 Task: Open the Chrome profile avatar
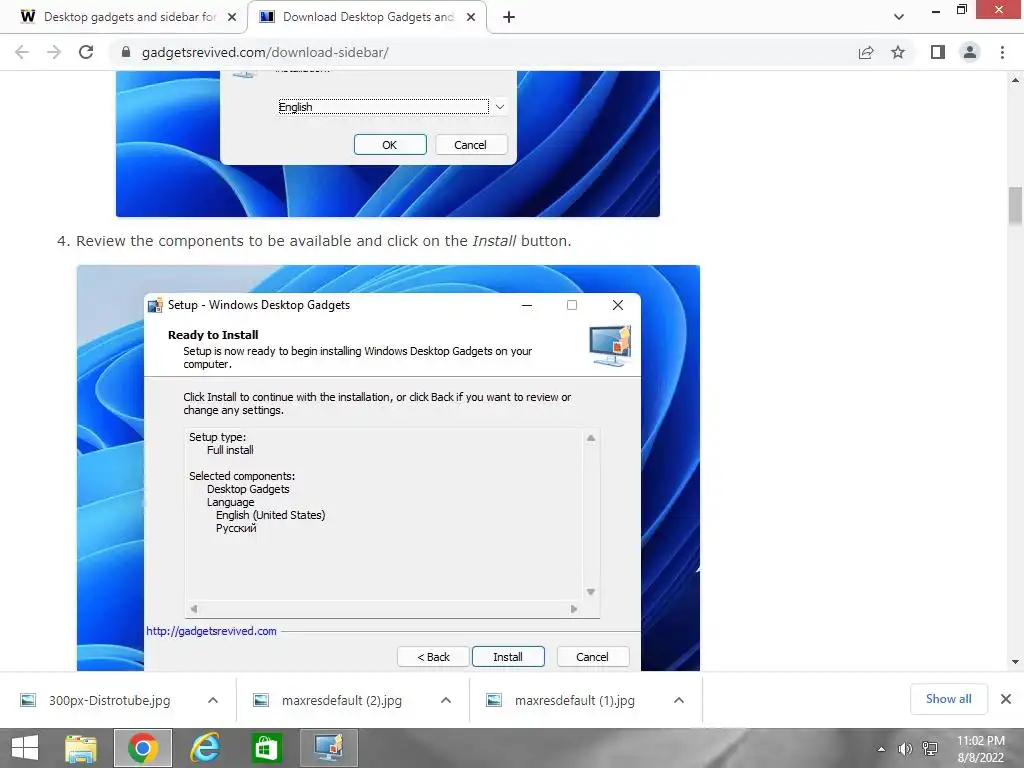click(x=970, y=52)
